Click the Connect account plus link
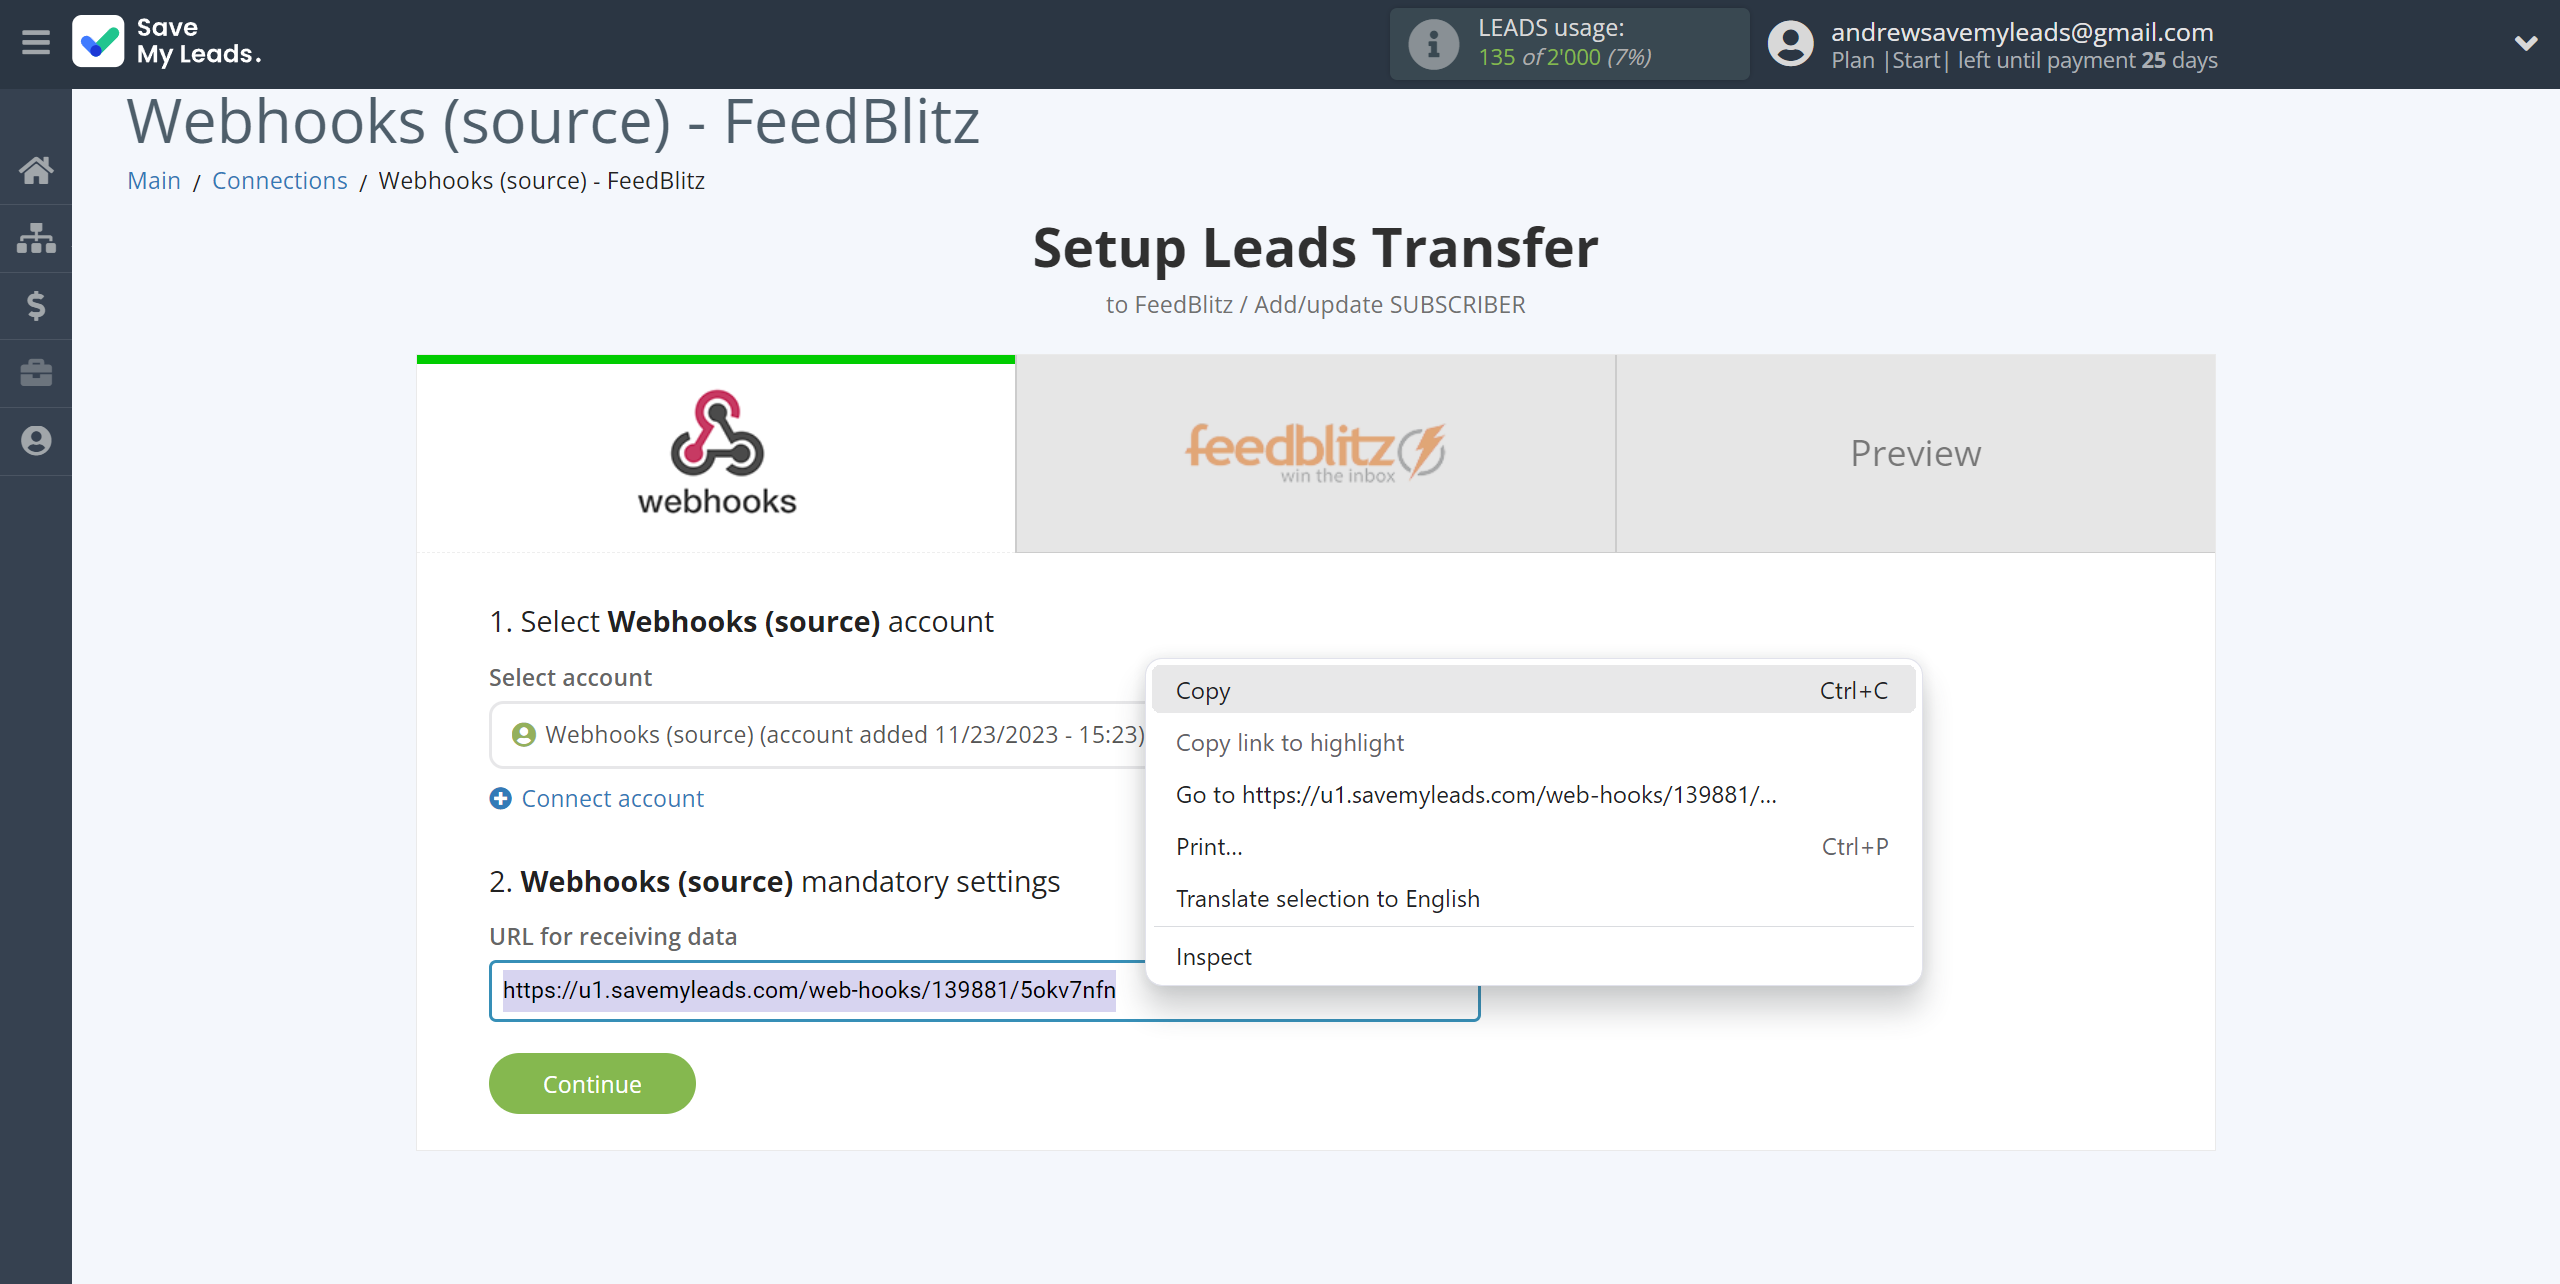The image size is (2560, 1284). coord(596,798)
